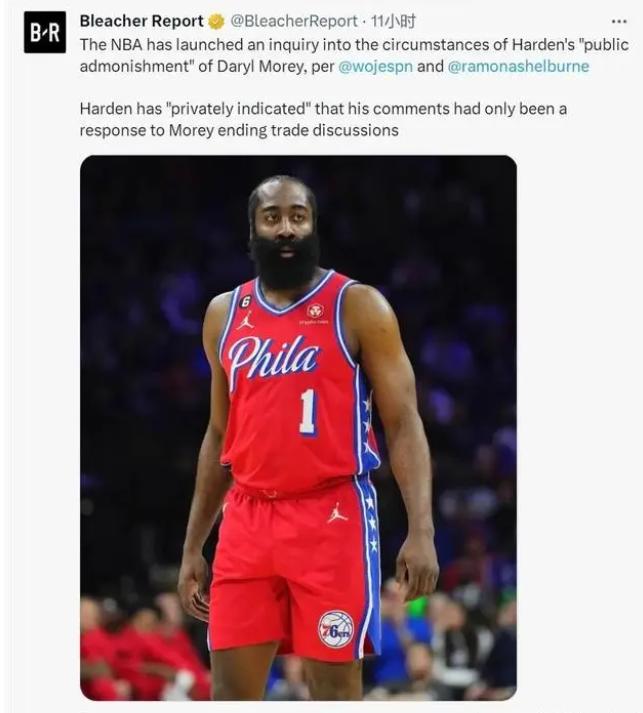Click the Jordan logo on the jersey
This screenshot has height=713, width=643.
pyautogui.click(x=245, y=321)
